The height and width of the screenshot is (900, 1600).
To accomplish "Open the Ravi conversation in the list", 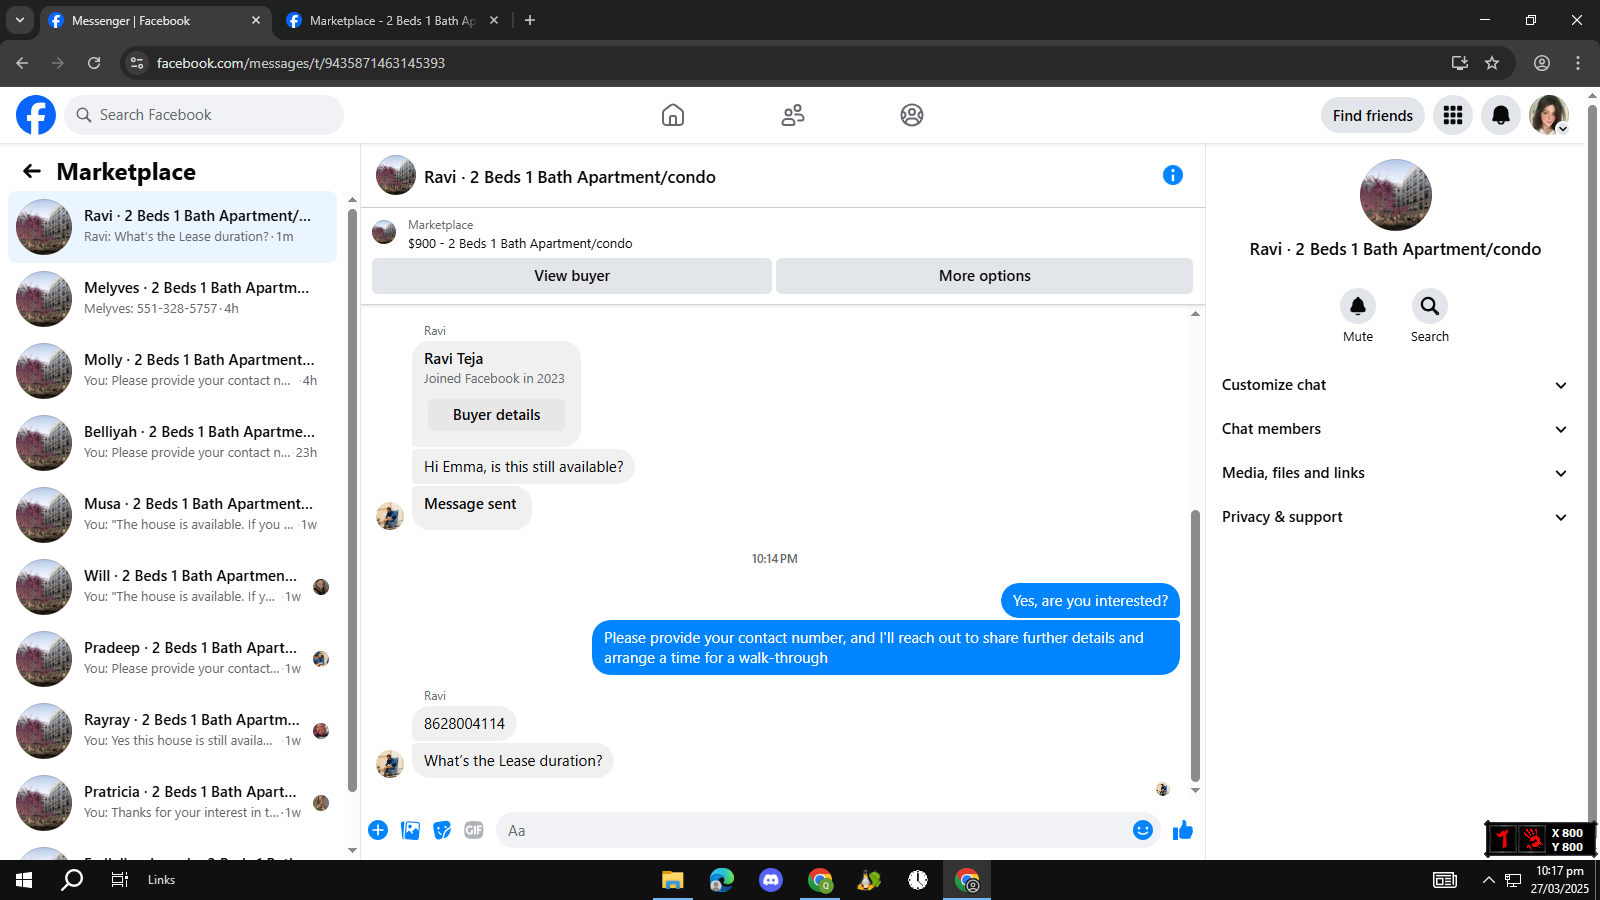I will (172, 227).
